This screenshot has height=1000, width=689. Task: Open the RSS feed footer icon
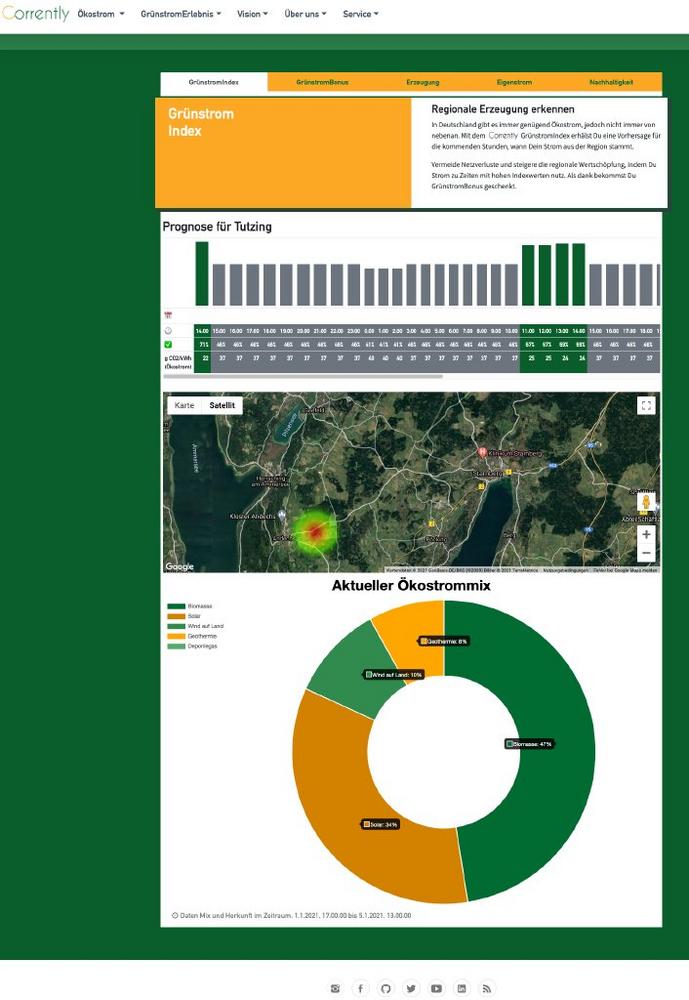[x=487, y=989]
